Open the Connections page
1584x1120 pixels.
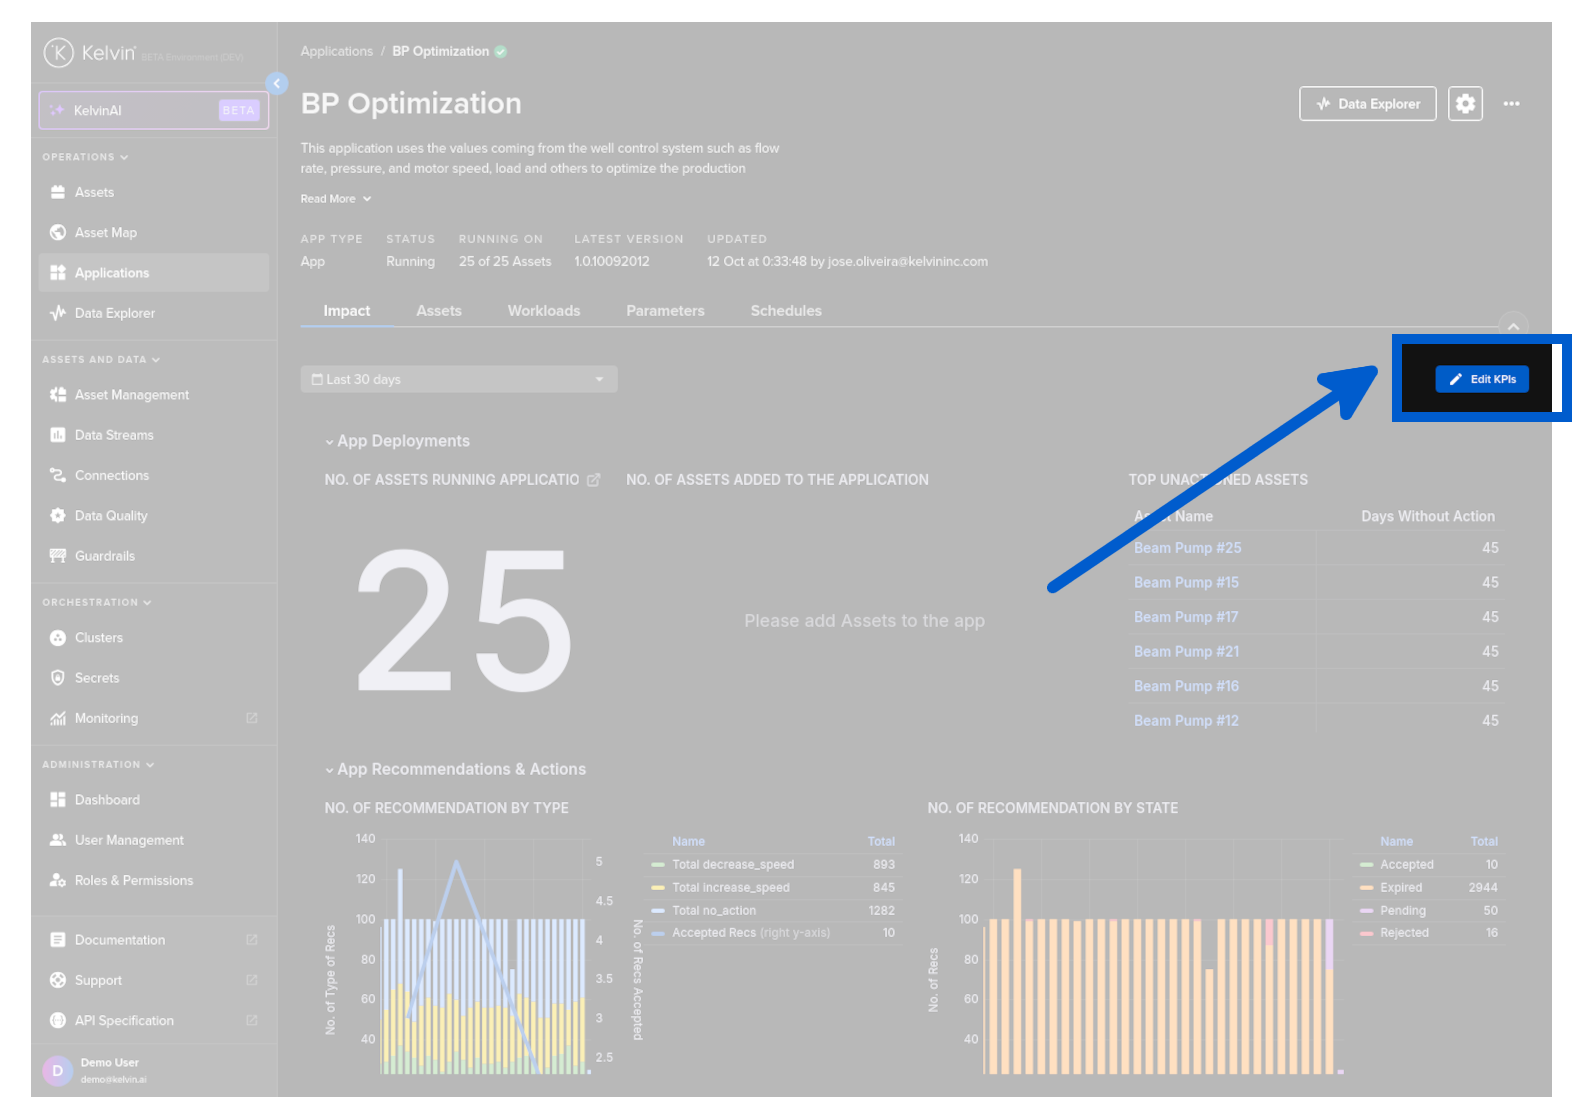coord(111,476)
